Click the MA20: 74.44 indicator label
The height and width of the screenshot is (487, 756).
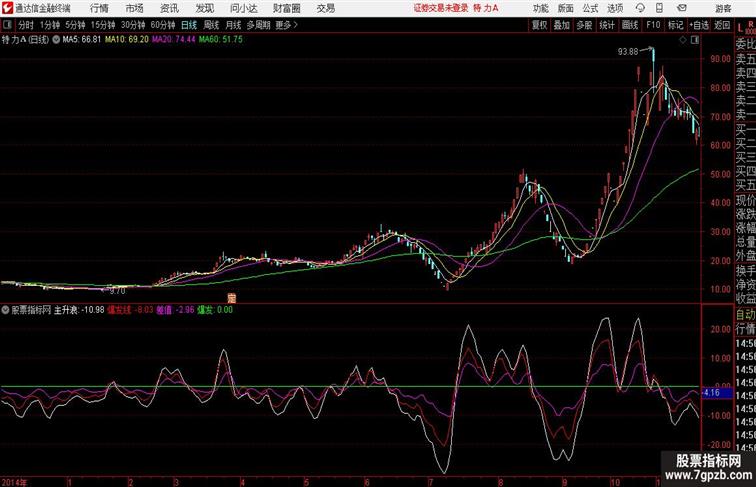pos(174,40)
